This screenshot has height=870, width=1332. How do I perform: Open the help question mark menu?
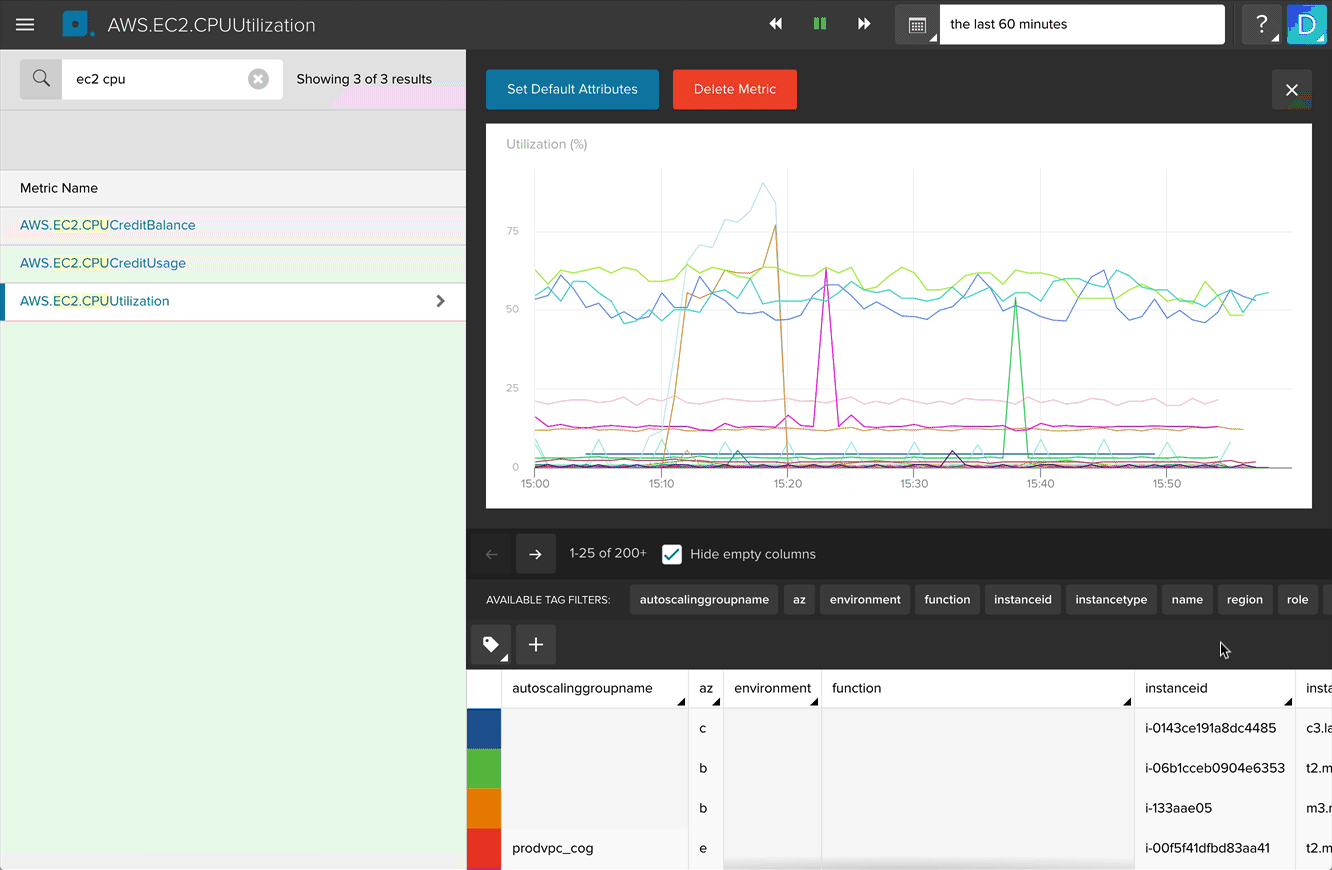point(1262,25)
